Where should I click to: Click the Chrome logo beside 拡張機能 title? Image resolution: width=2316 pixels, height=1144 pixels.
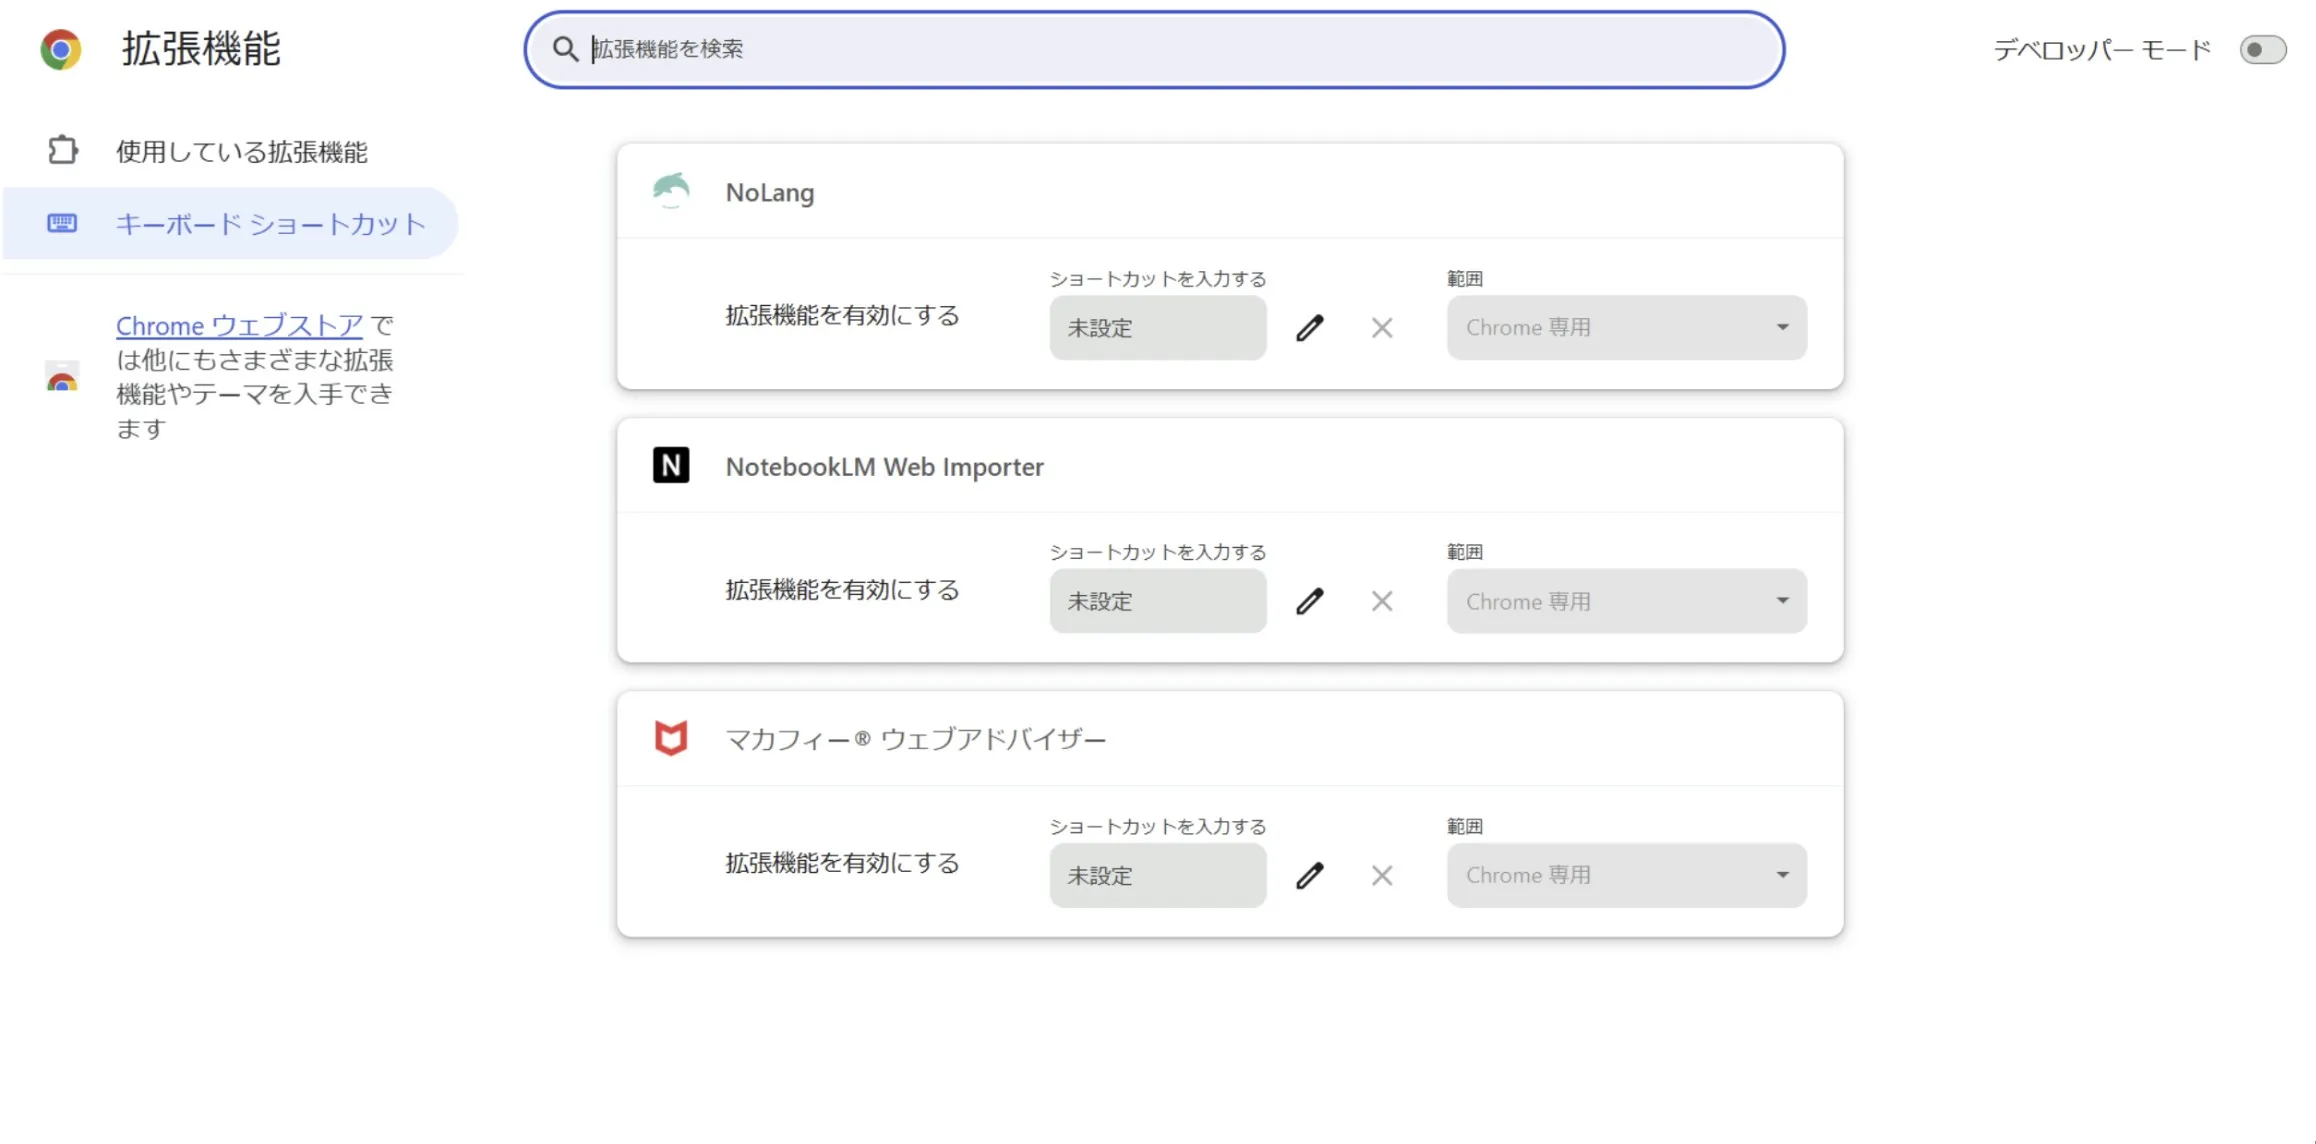click(61, 49)
